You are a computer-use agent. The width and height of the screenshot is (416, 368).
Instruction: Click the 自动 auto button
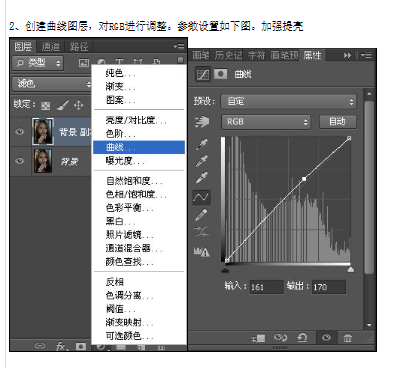tap(338, 122)
